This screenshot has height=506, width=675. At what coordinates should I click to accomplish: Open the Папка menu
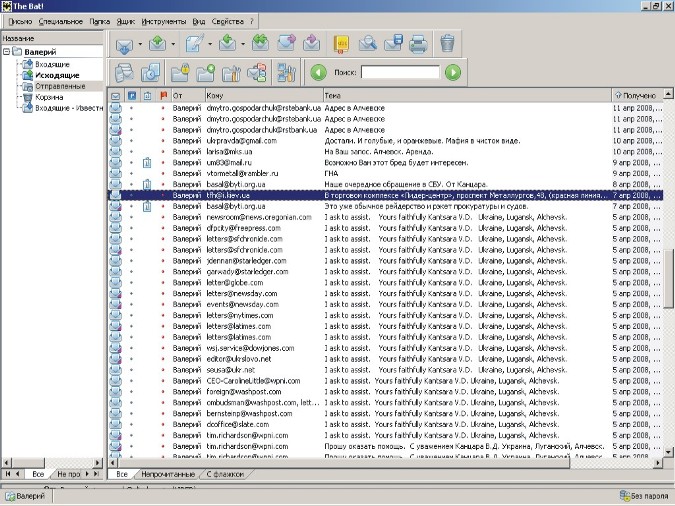99,22
